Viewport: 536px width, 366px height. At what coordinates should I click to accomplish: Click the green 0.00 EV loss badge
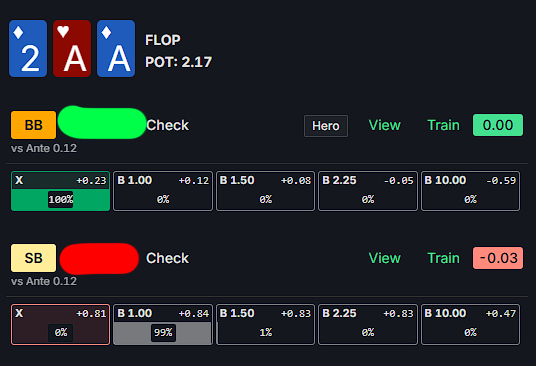[x=498, y=125]
